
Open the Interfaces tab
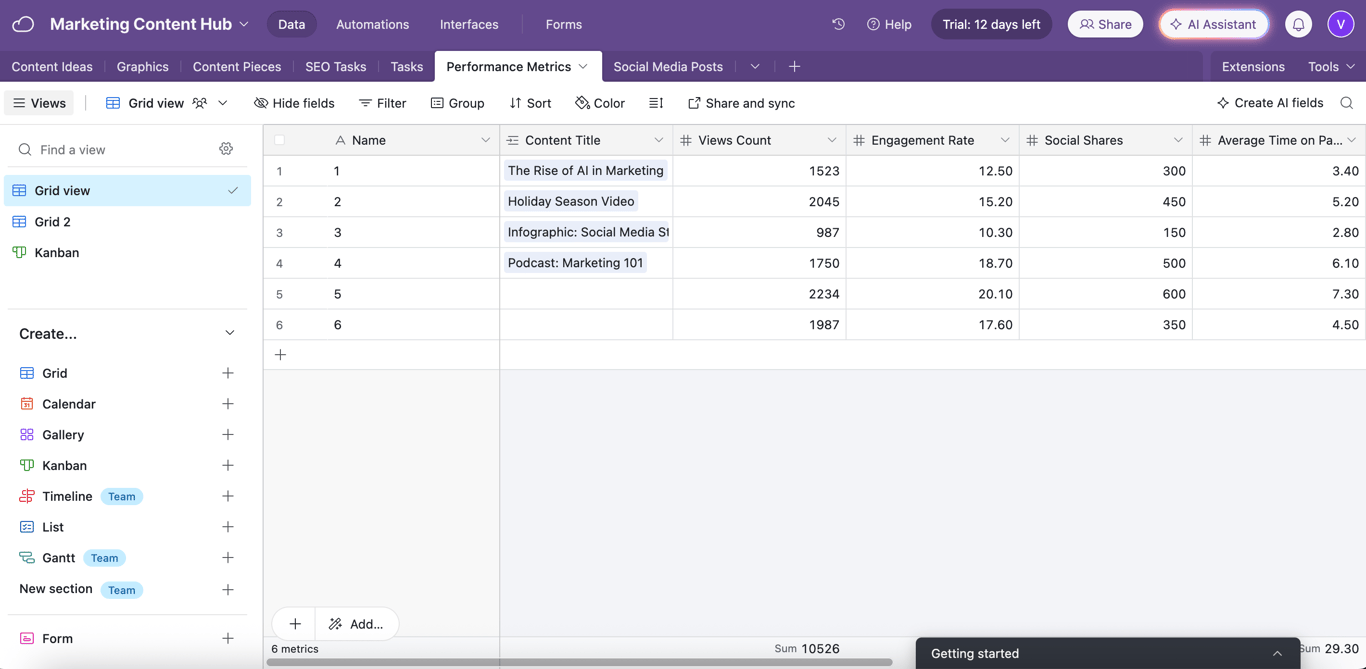tap(469, 24)
